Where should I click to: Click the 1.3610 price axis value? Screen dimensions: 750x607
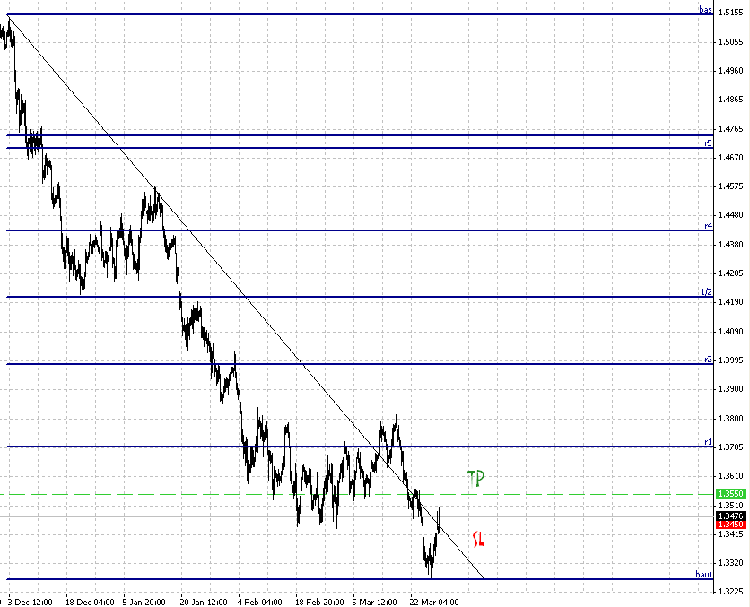(x=731, y=476)
